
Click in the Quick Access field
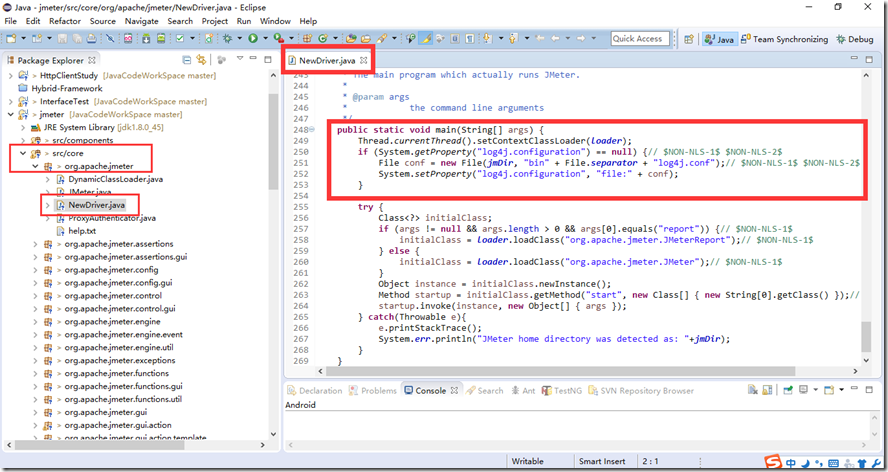click(x=640, y=39)
